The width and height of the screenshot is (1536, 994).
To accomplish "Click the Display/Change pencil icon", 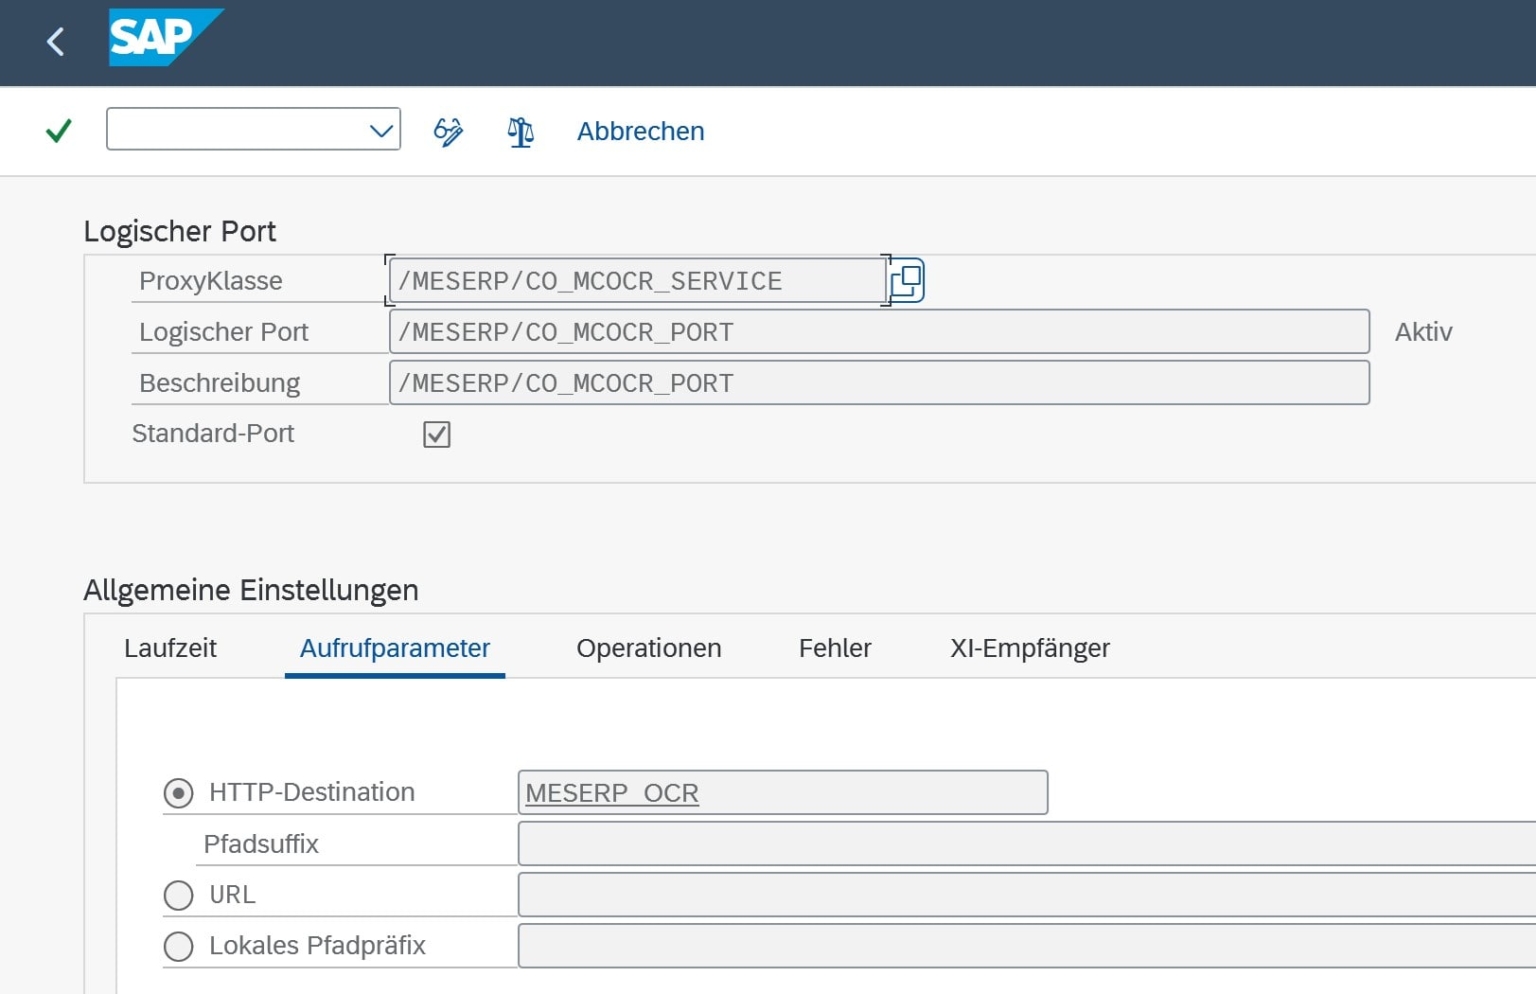I will [x=446, y=131].
